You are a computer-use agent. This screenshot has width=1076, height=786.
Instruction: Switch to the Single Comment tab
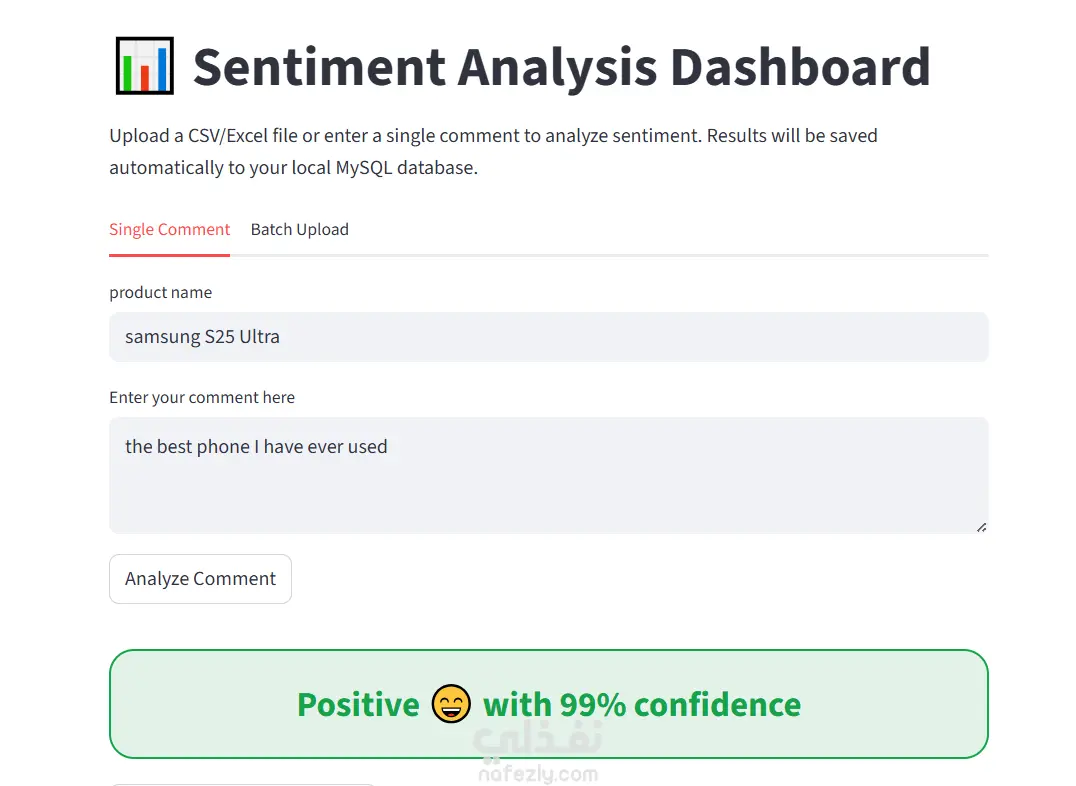(x=169, y=230)
